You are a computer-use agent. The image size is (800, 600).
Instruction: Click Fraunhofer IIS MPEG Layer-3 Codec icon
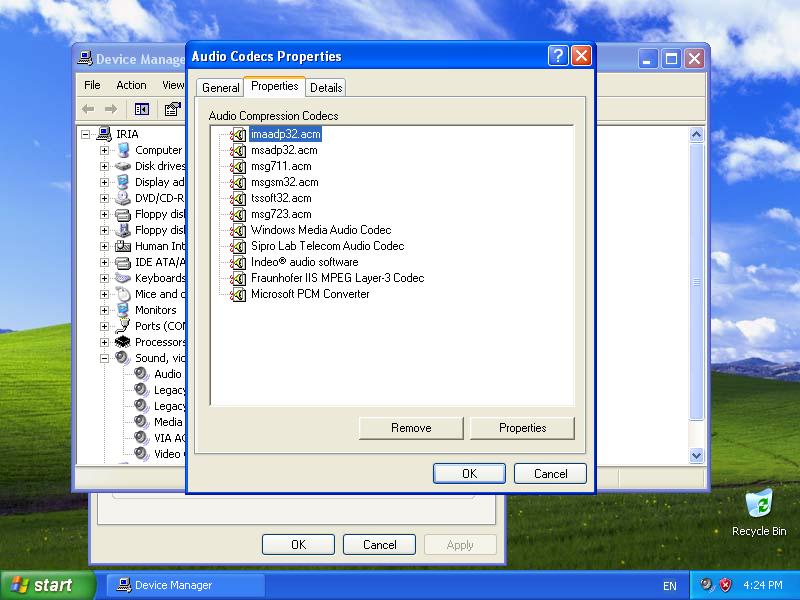(238, 278)
